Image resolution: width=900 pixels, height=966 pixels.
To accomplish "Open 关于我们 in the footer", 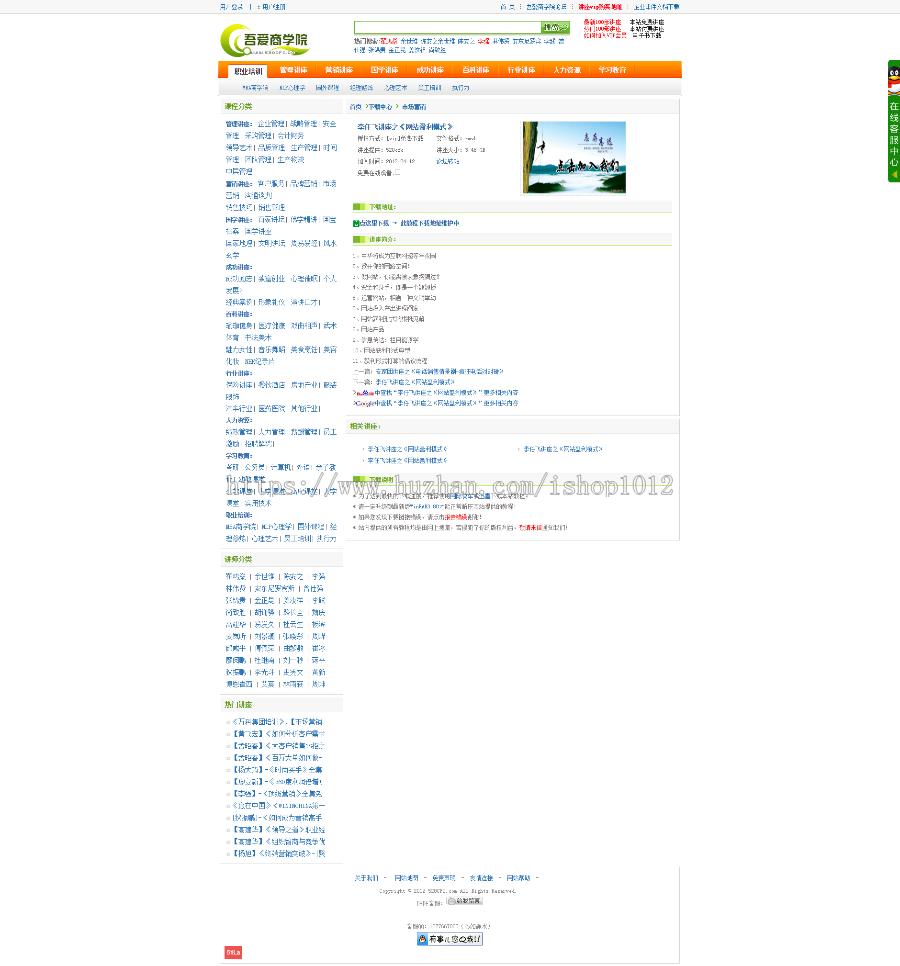I will point(367,878).
